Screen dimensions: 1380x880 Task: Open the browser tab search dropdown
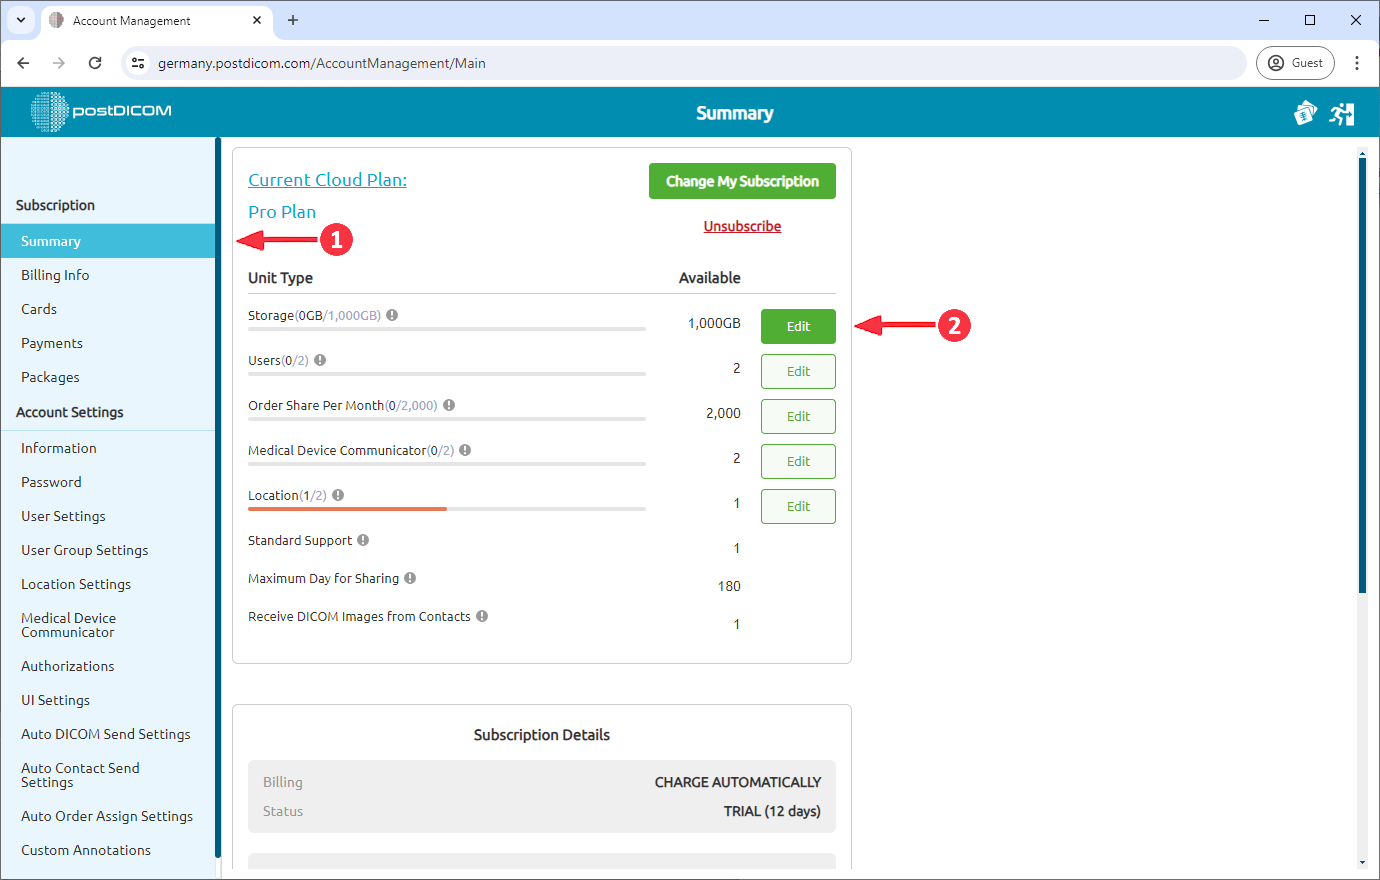20,20
